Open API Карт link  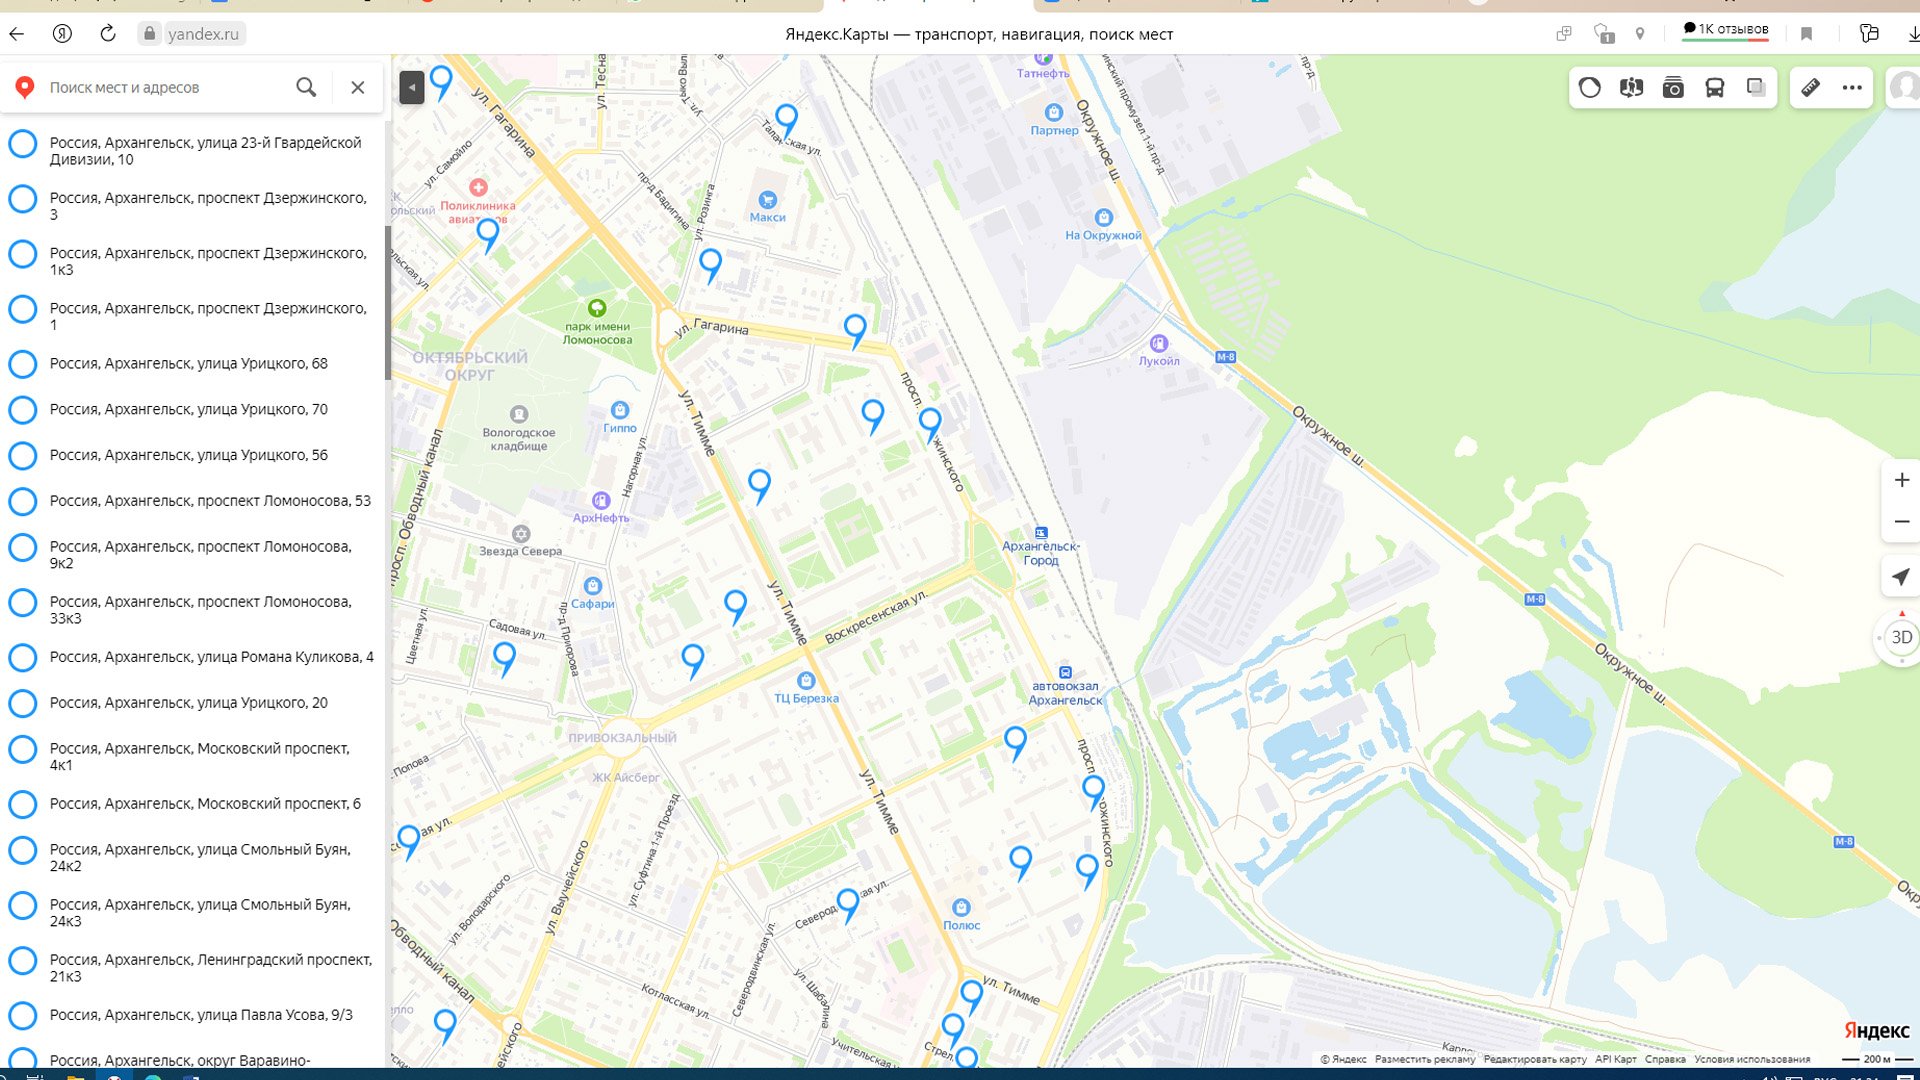coord(1615,1059)
